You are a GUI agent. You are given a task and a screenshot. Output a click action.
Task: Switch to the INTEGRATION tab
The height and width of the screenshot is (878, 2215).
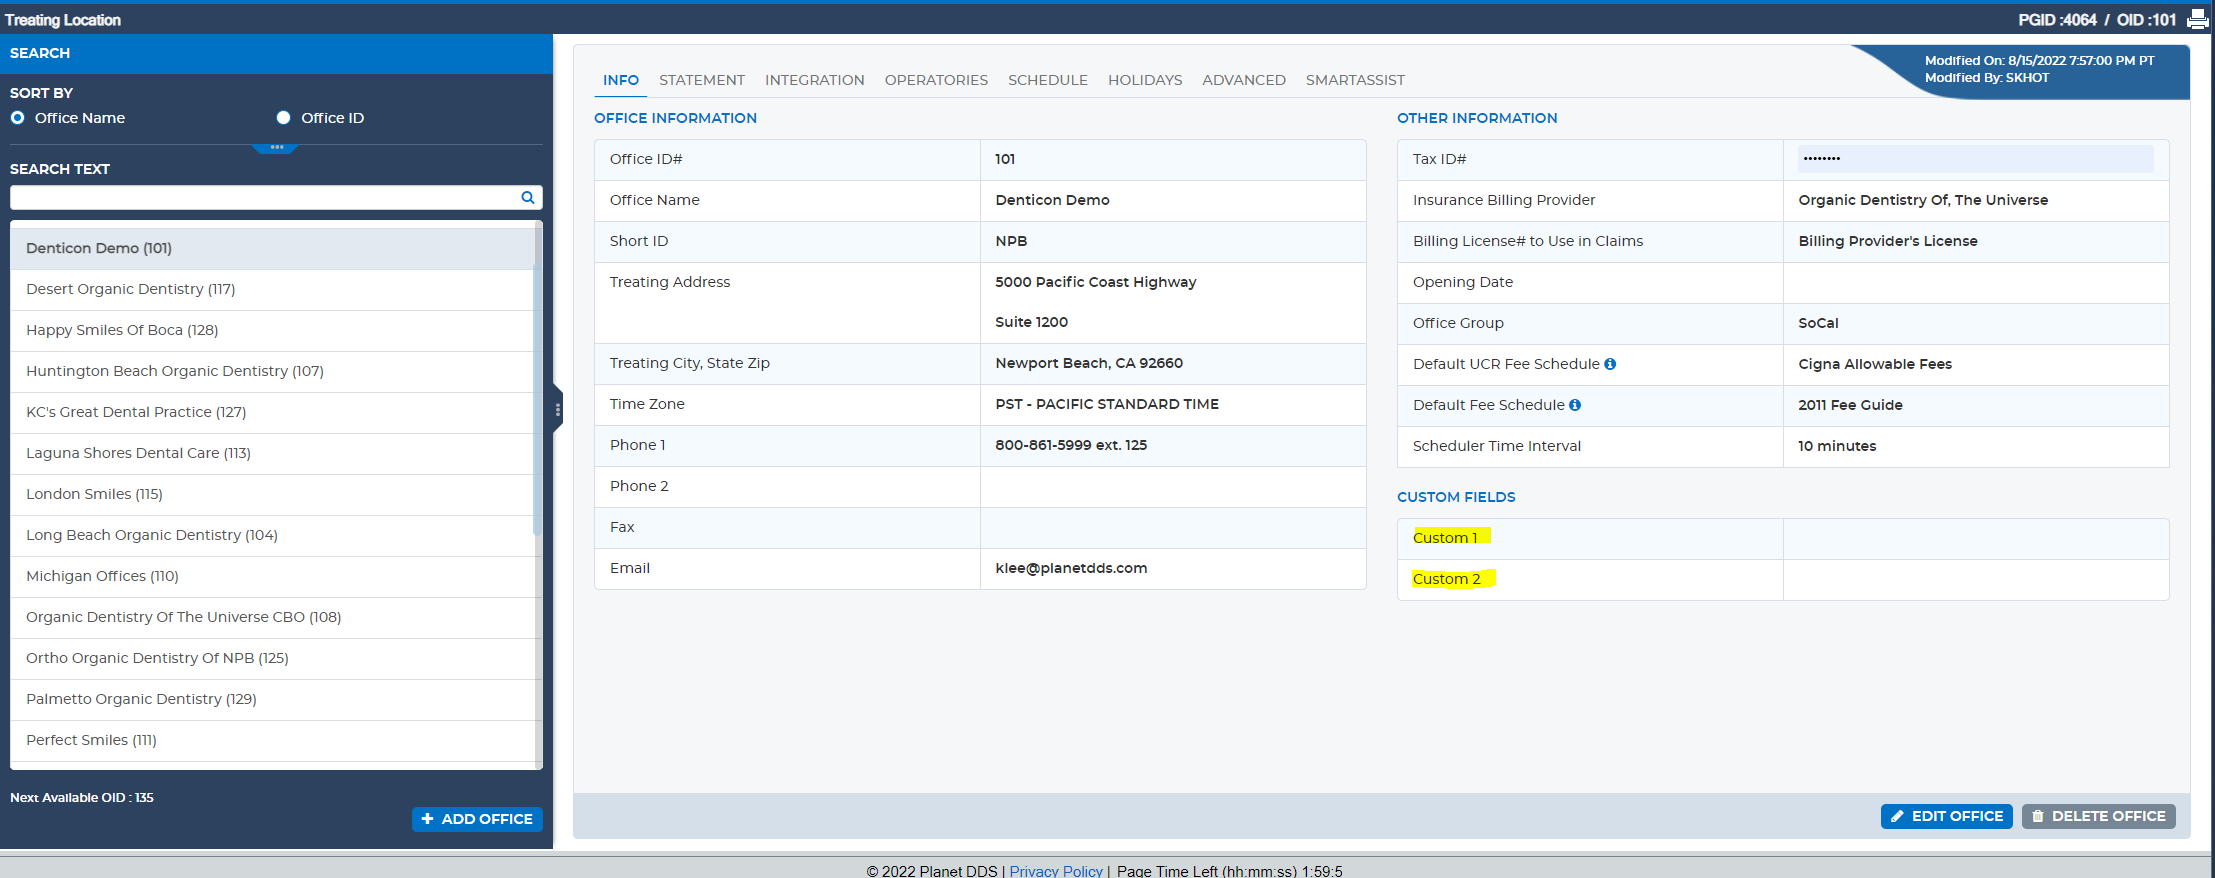click(x=815, y=80)
